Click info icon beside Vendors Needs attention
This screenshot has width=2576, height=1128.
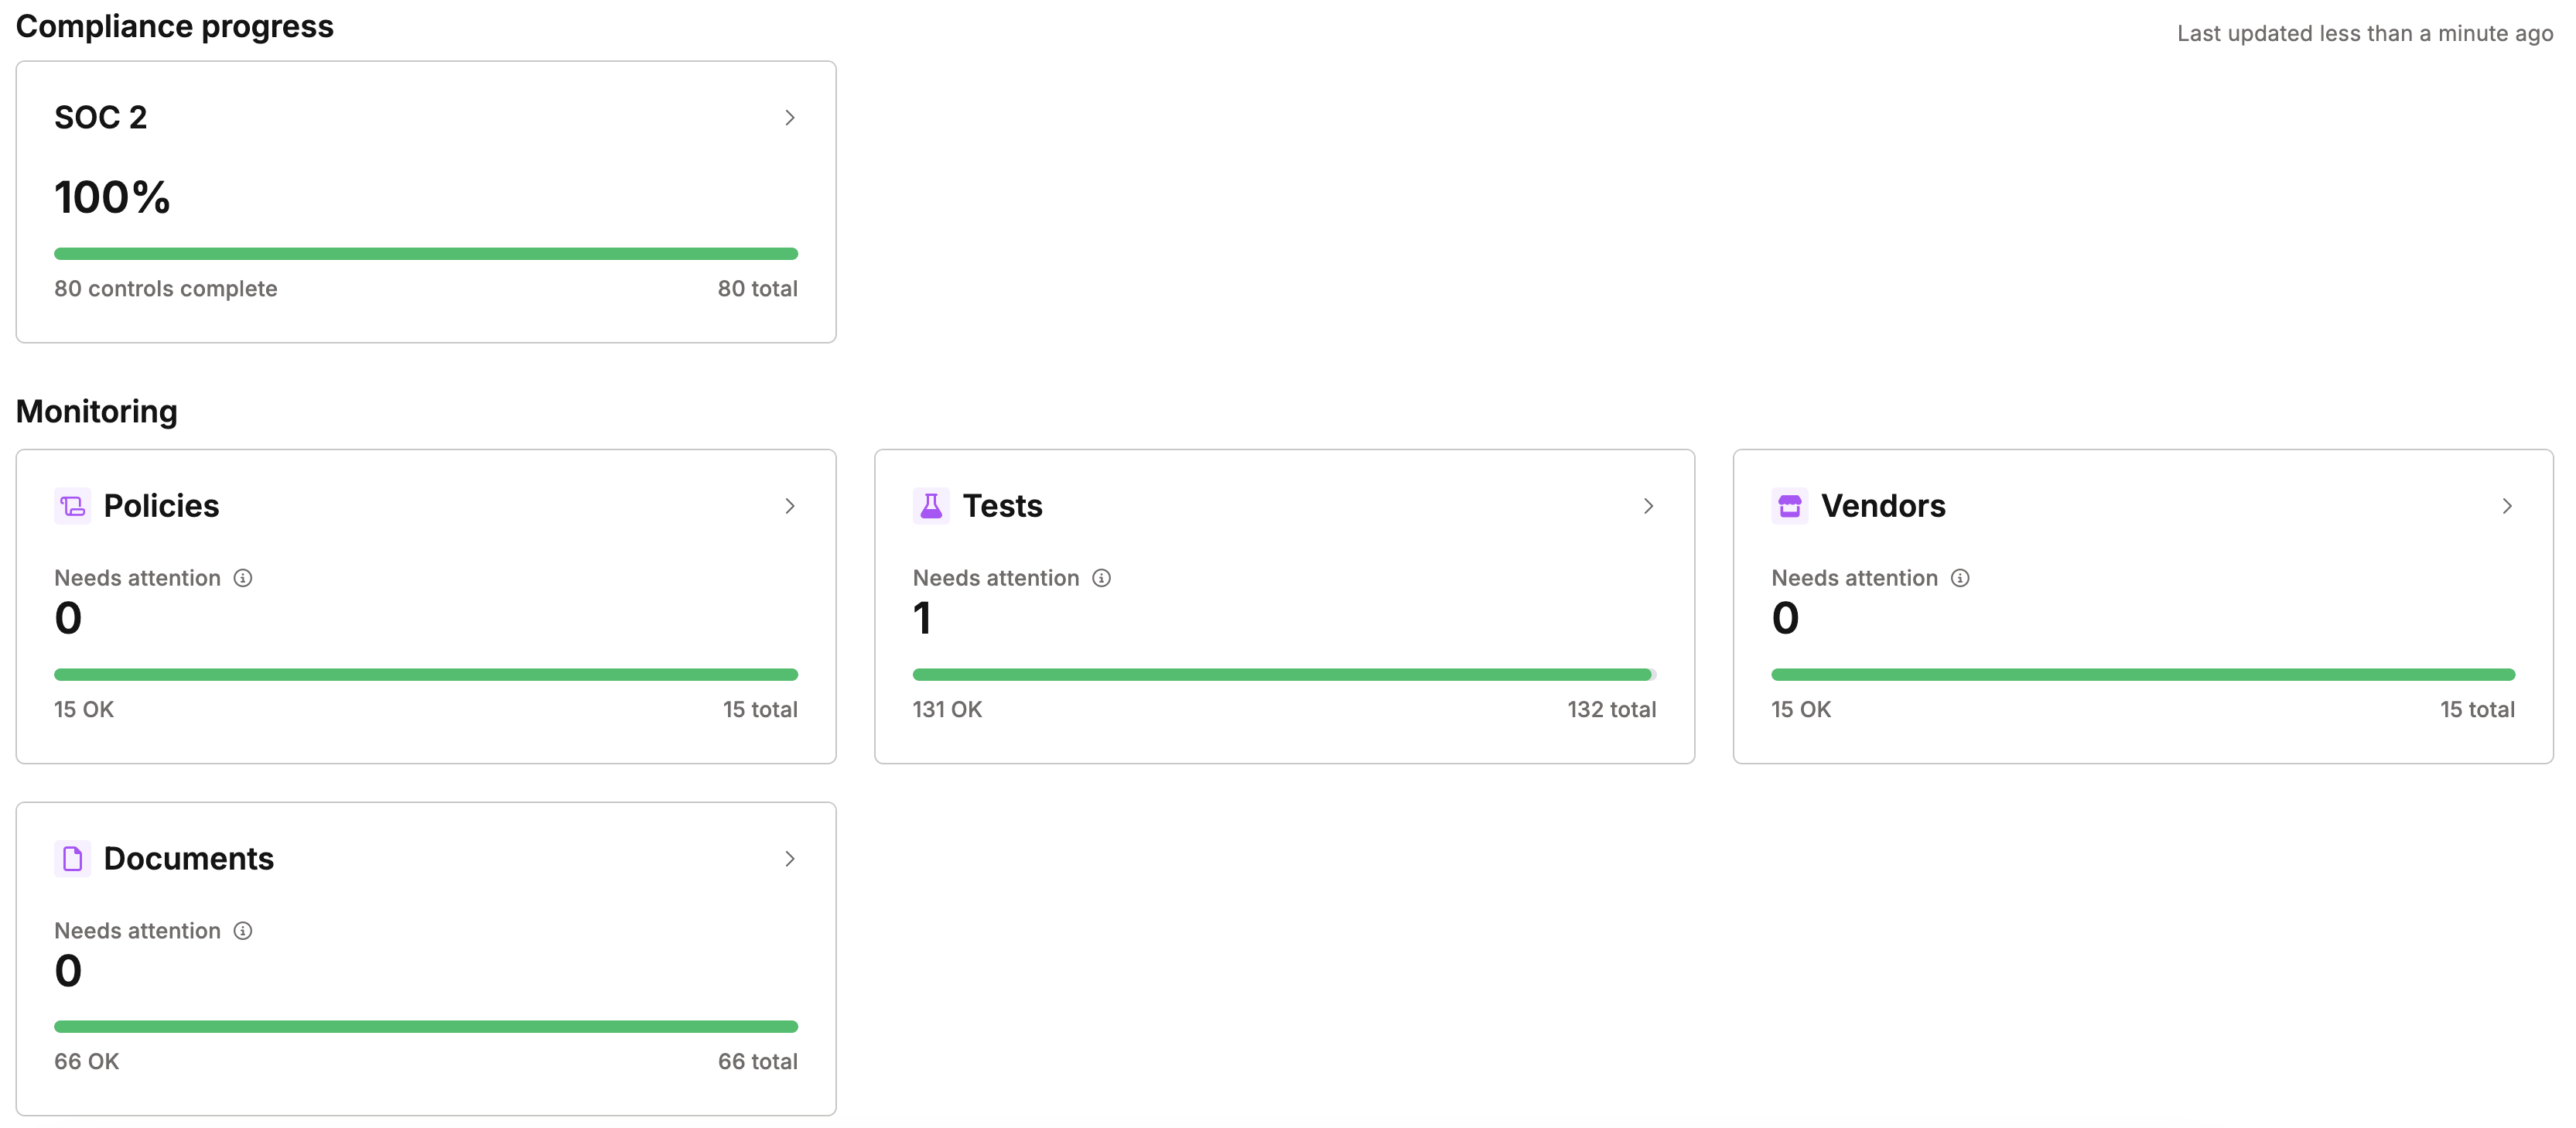[x=1960, y=578]
